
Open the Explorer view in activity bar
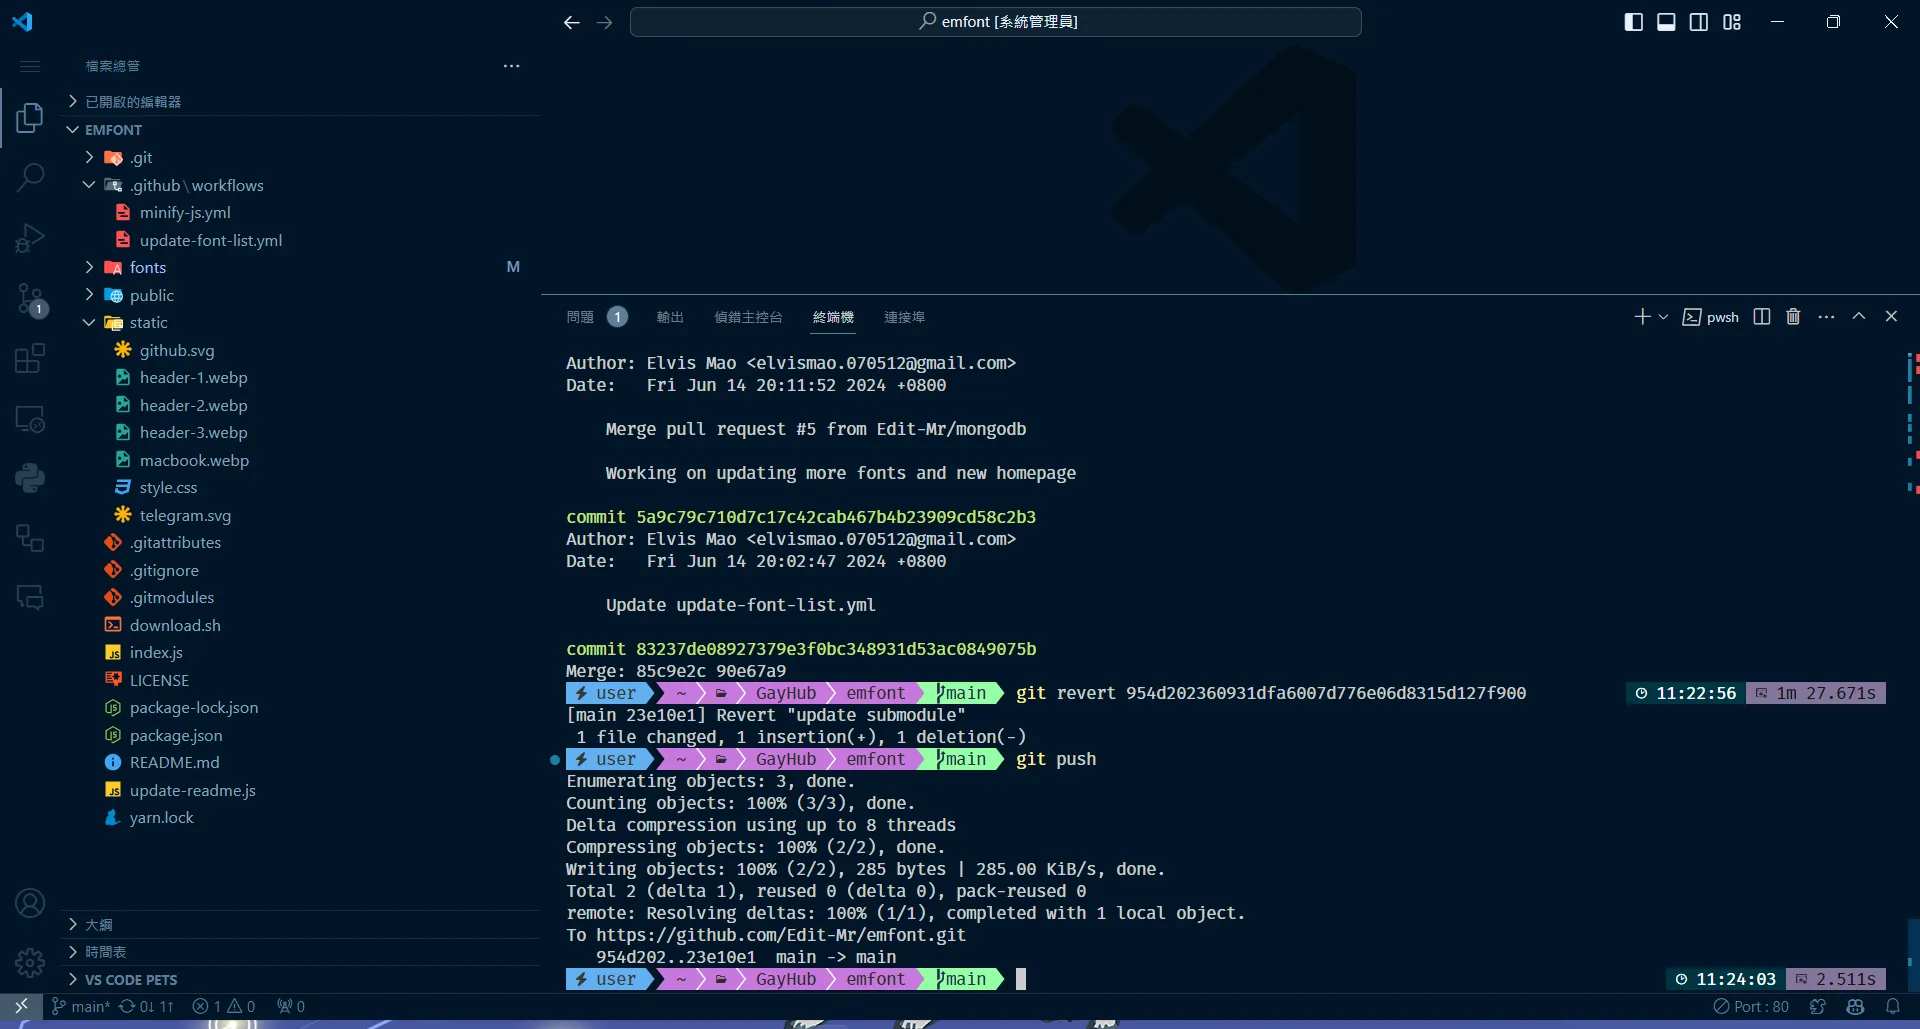[x=30, y=118]
